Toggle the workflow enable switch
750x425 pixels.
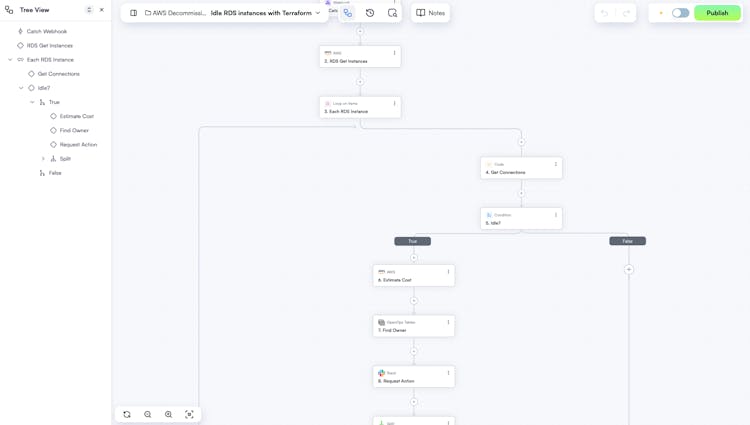point(680,13)
